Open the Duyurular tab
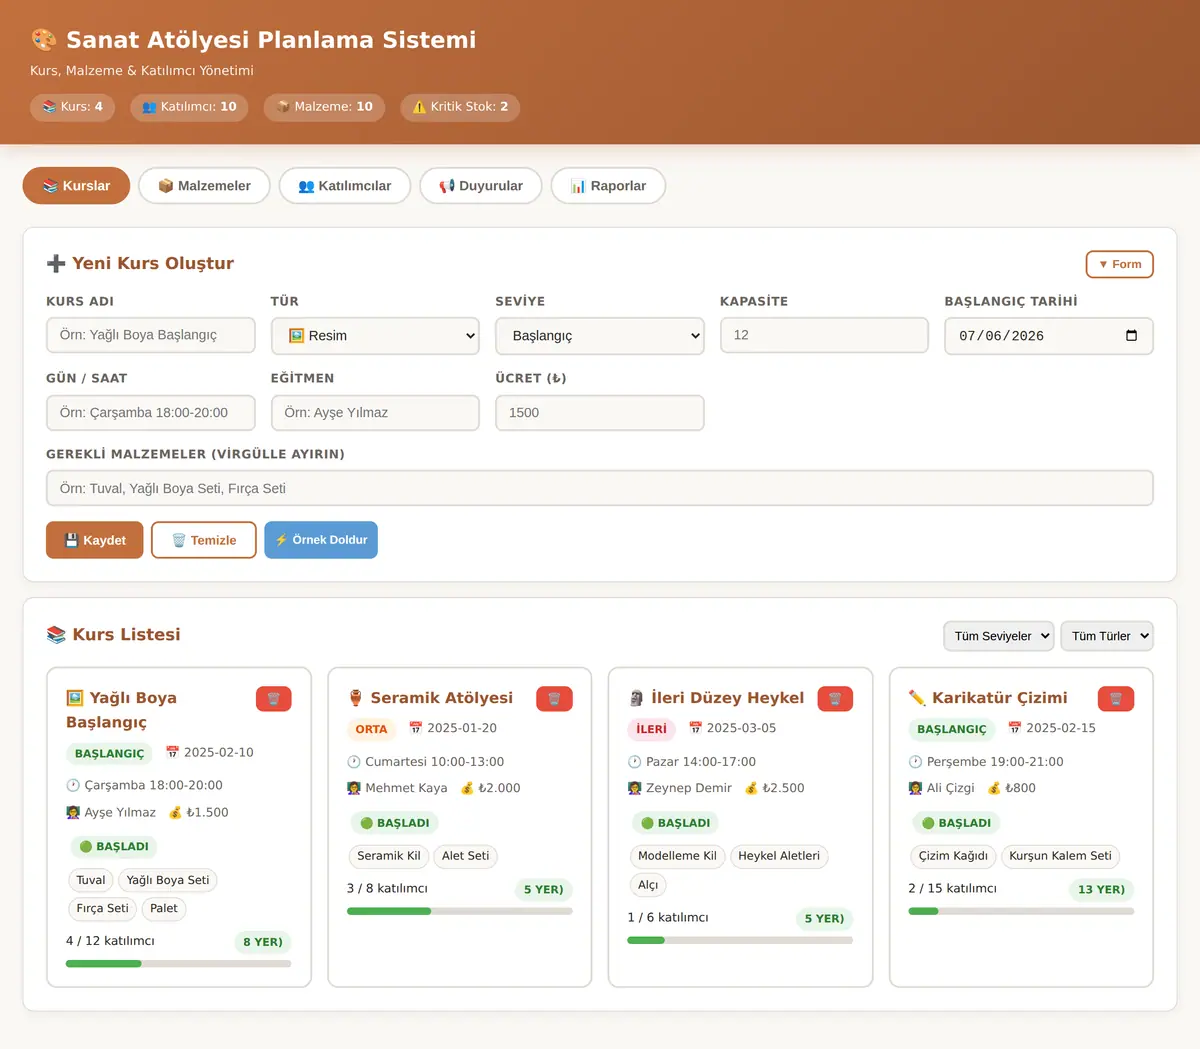Image resolution: width=1200 pixels, height=1049 pixels. click(481, 186)
